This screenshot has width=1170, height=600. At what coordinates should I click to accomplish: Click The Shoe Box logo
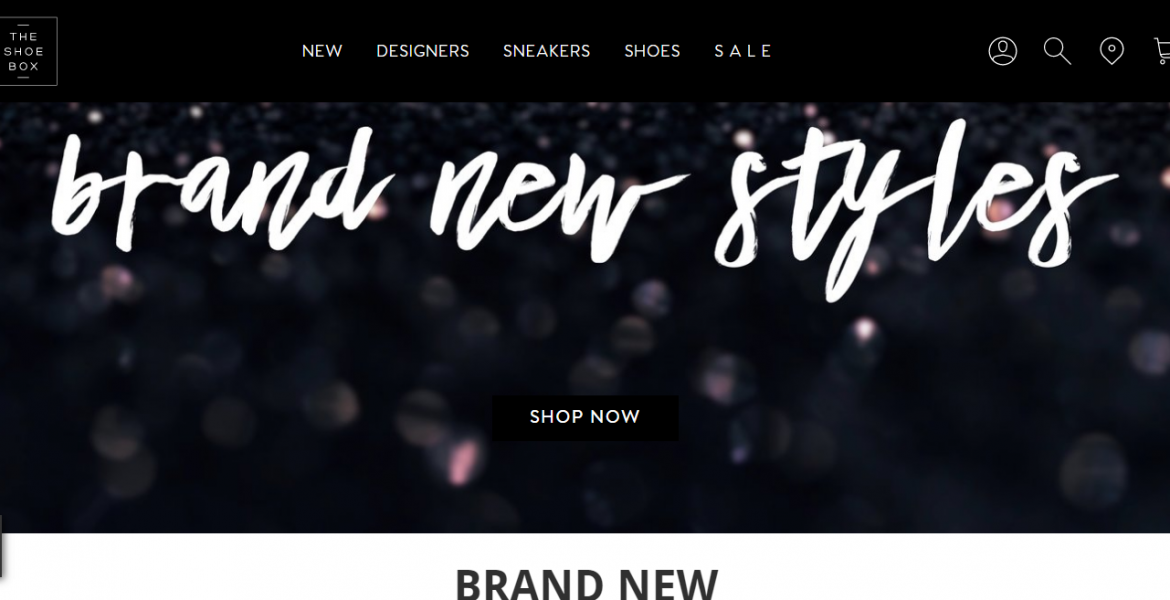(x=26, y=51)
